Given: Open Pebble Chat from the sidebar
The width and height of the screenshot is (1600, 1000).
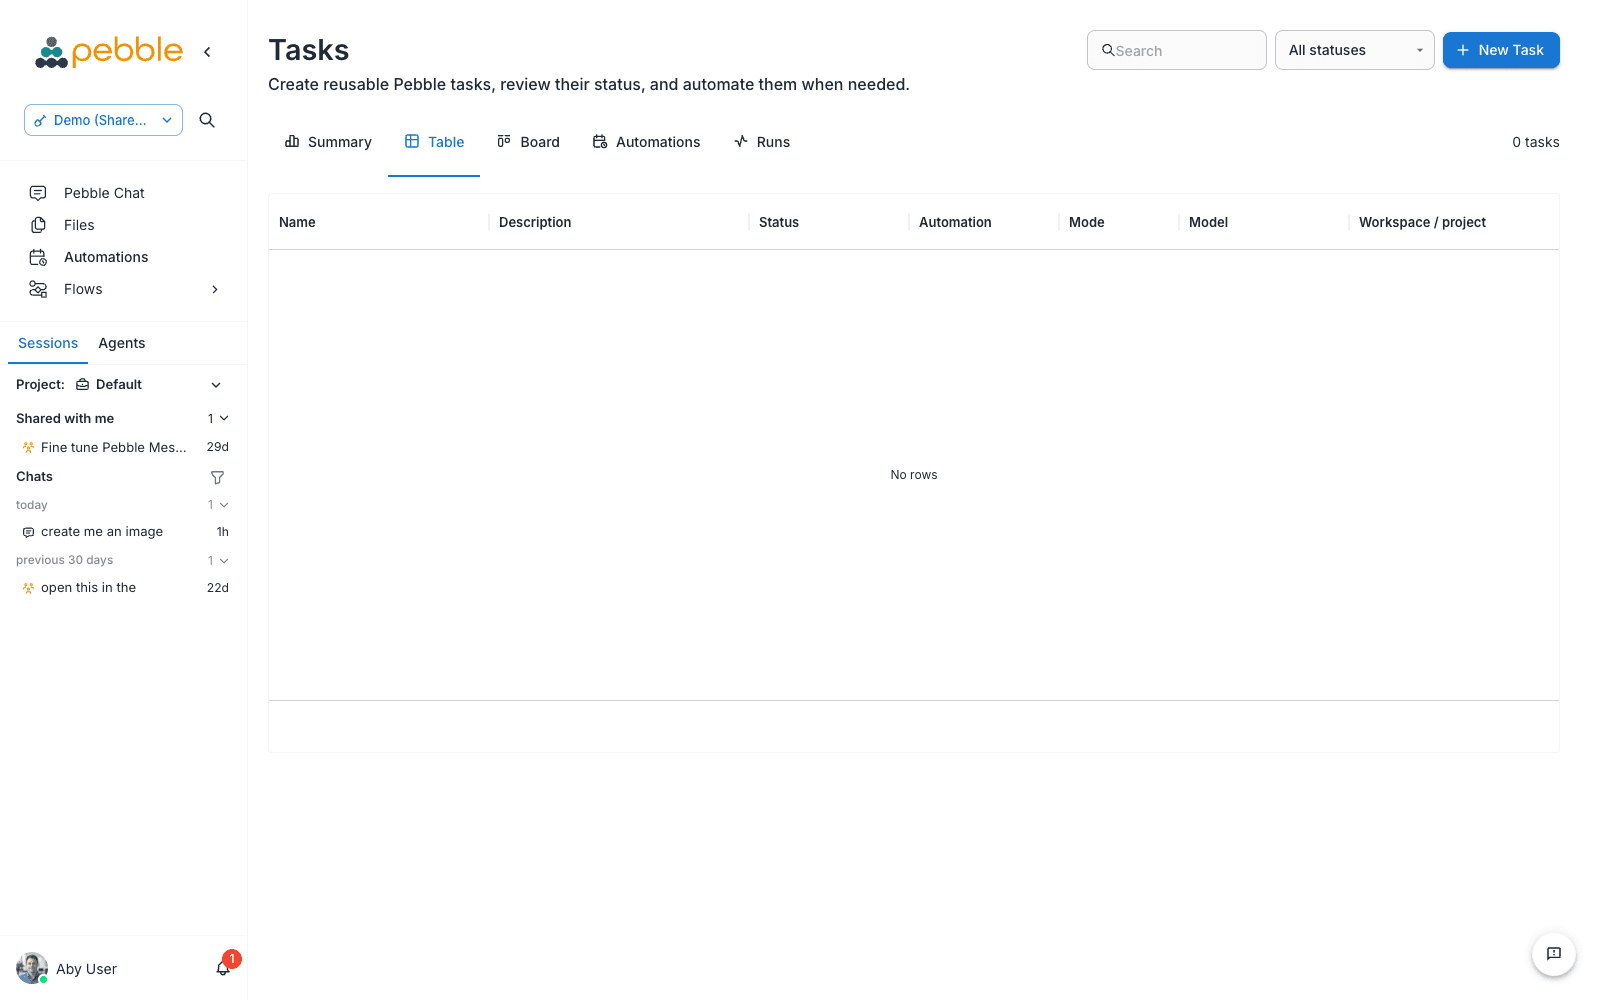Looking at the screenshot, I should point(124,193).
